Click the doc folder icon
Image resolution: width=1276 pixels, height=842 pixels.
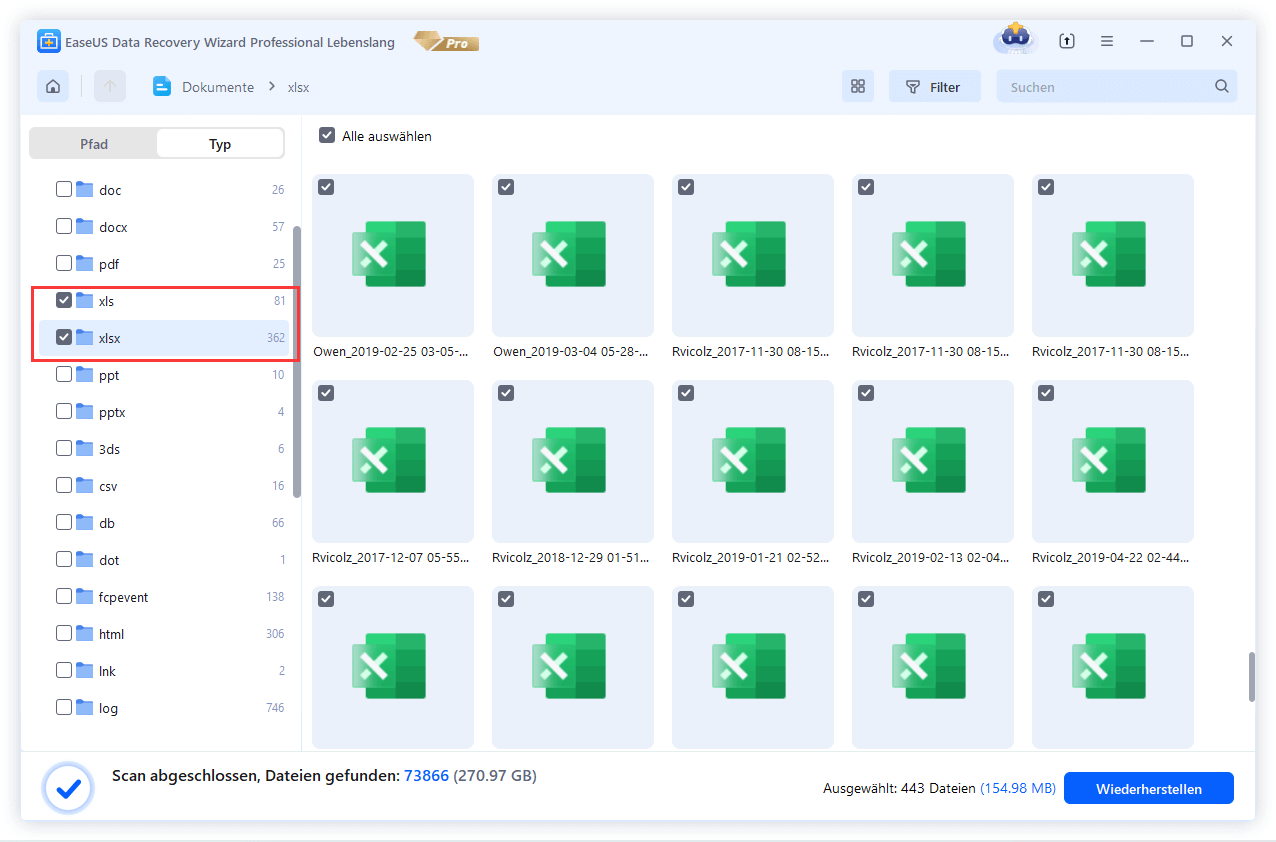(84, 189)
